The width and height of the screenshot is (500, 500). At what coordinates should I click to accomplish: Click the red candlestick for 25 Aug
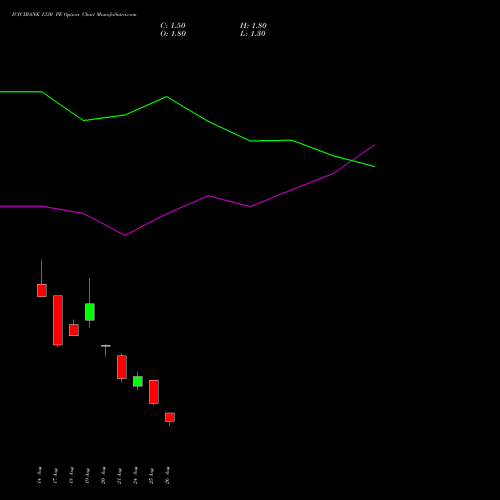click(154, 392)
